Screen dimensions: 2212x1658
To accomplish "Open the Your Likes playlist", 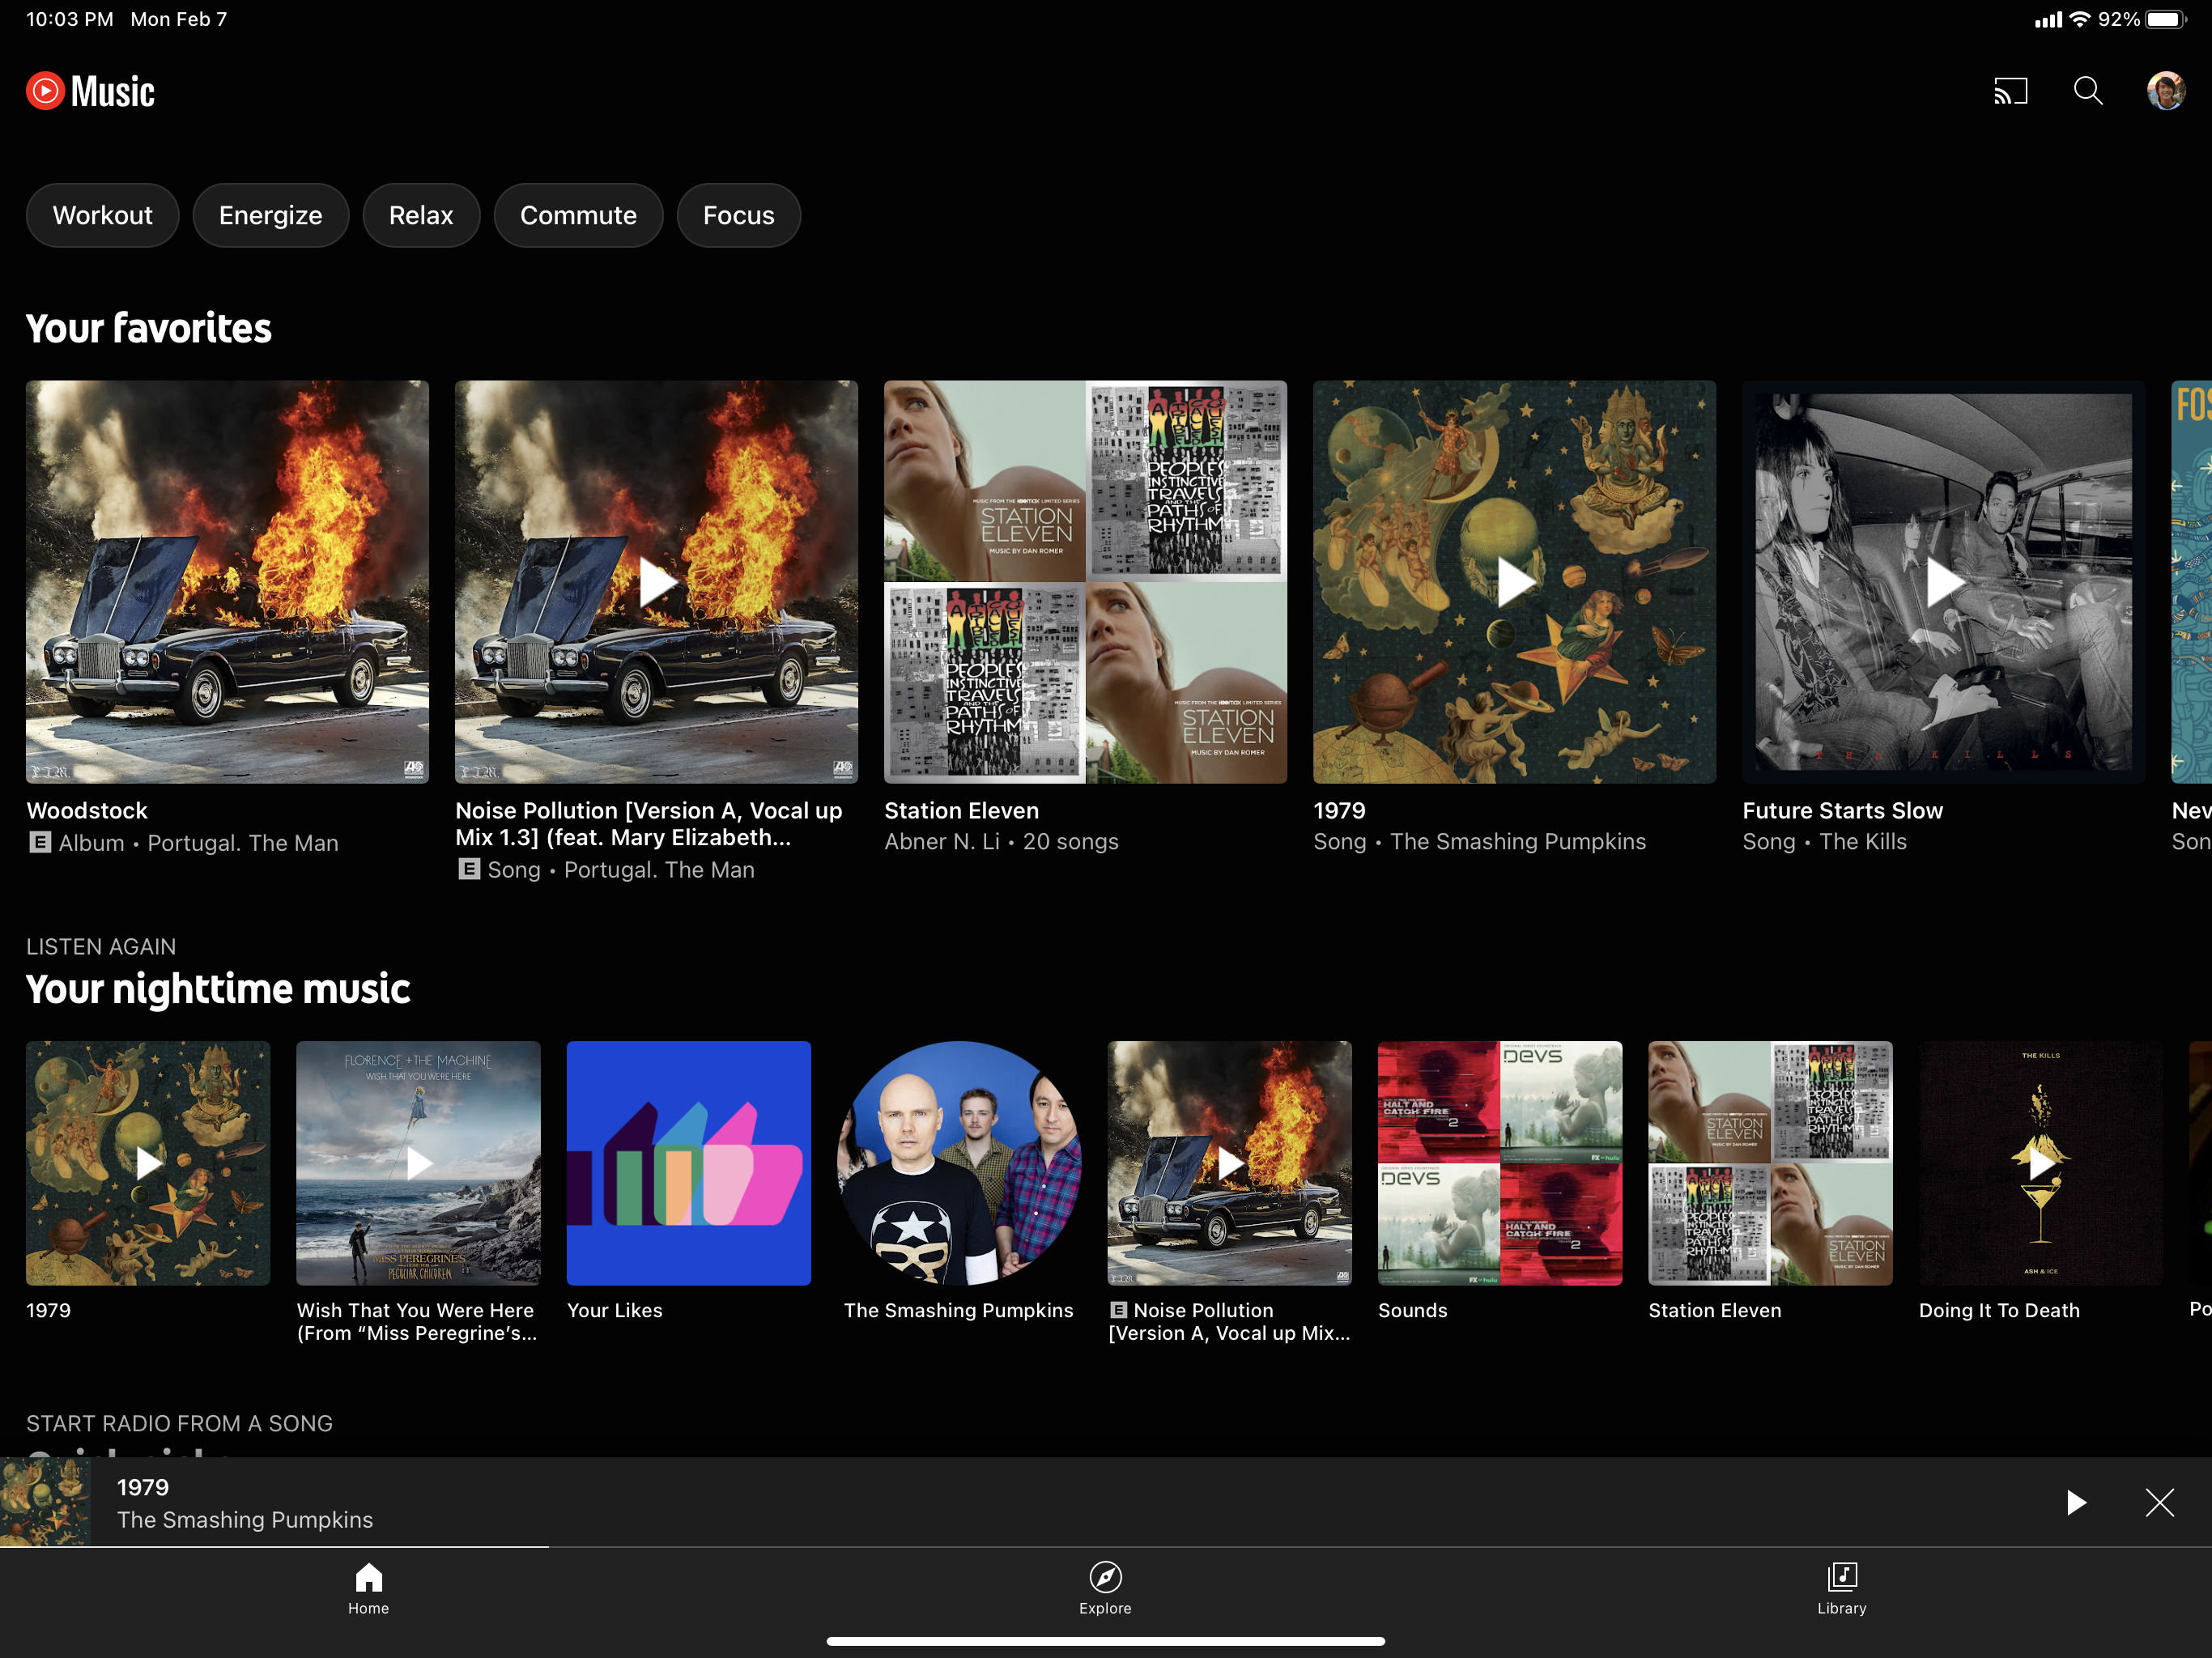I will click(x=688, y=1163).
